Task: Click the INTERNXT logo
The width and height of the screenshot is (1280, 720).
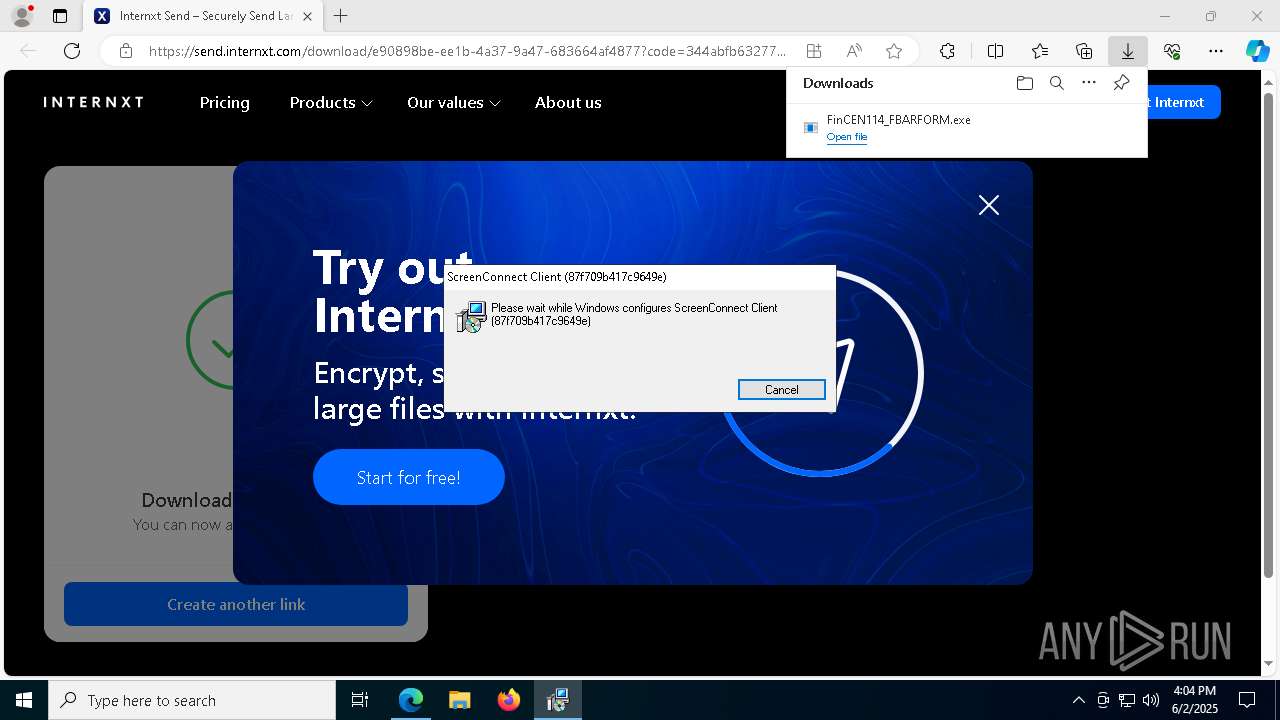Action: (x=94, y=102)
